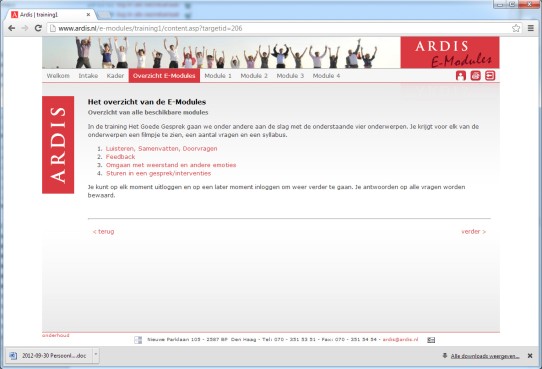The width and height of the screenshot is (542, 369).
Task: Open the Feedback module link
Action: [x=120, y=157]
